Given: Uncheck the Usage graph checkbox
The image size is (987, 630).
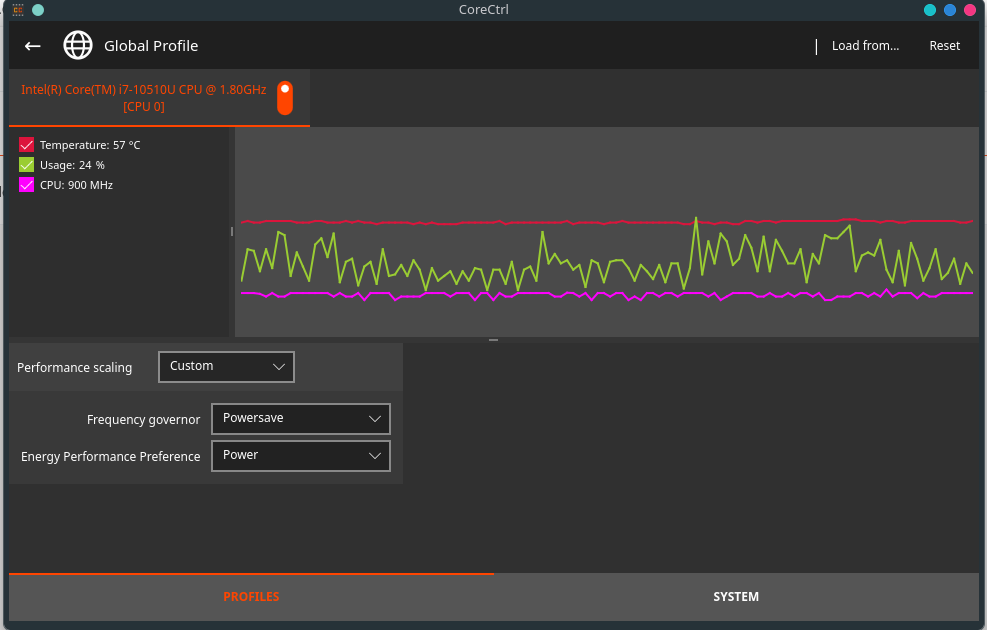Looking at the screenshot, I should (26, 165).
